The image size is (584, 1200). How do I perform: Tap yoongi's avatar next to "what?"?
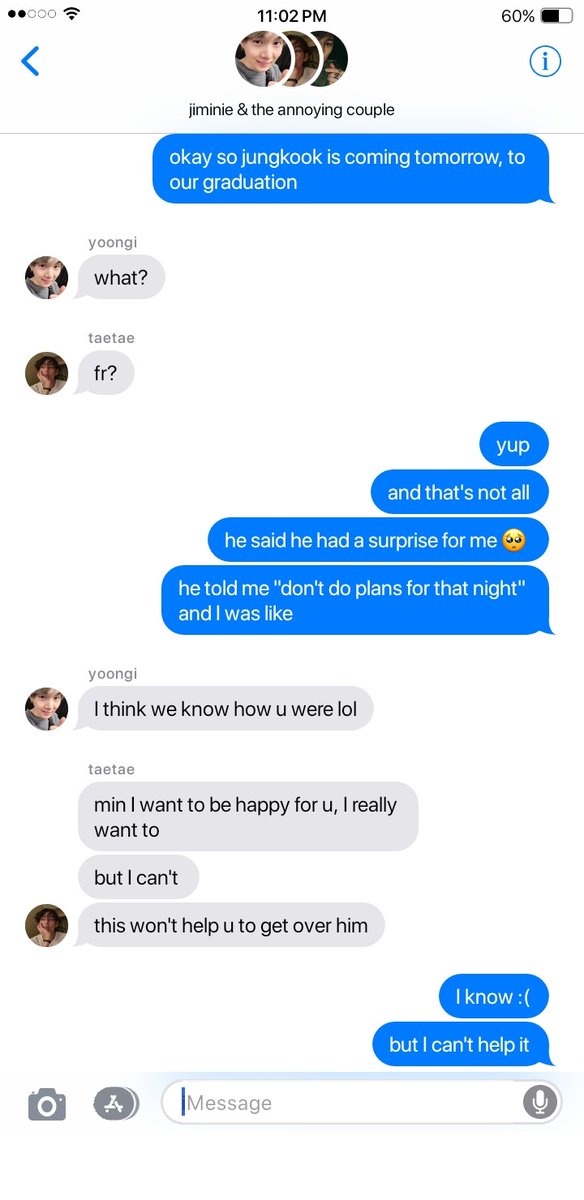(46, 277)
